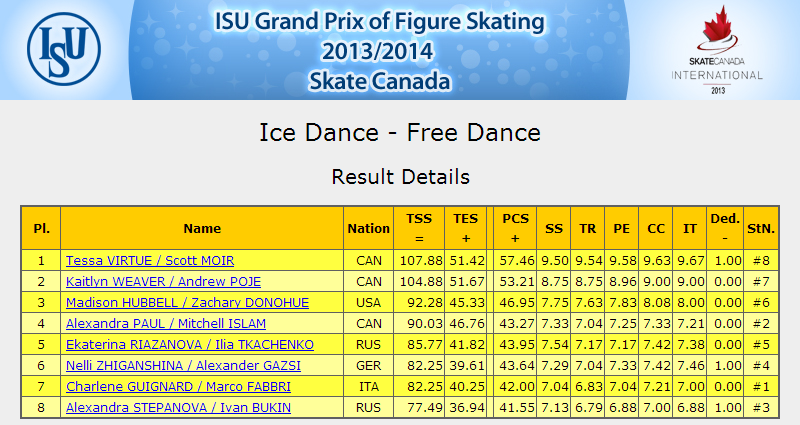Click the Skate Canada International maple leaf logo
The height and width of the screenshot is (425, 800).
click(717, 50)
